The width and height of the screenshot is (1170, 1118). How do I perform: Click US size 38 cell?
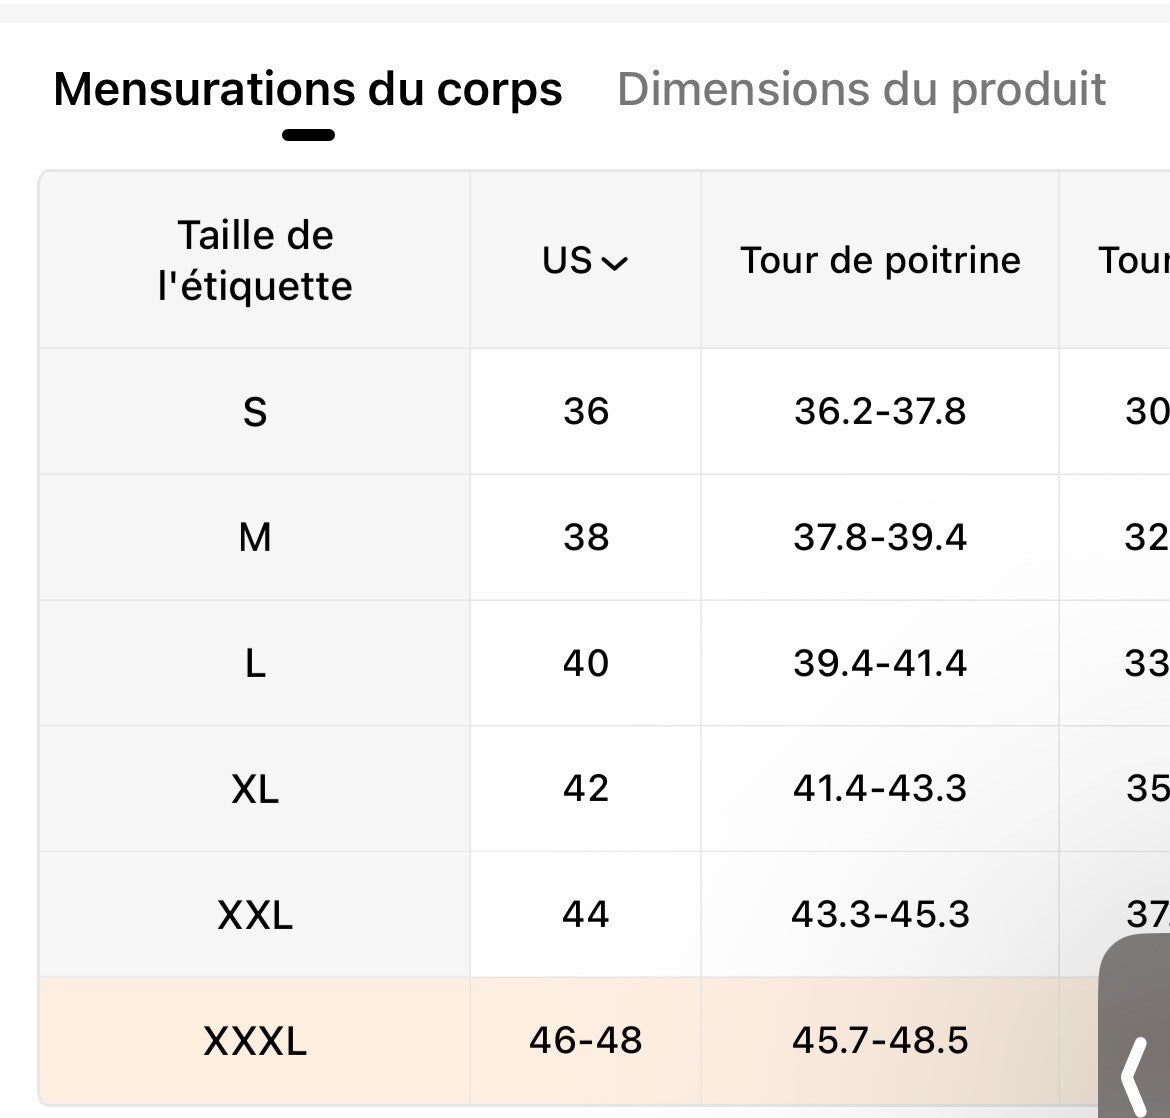tap(586, 538)
